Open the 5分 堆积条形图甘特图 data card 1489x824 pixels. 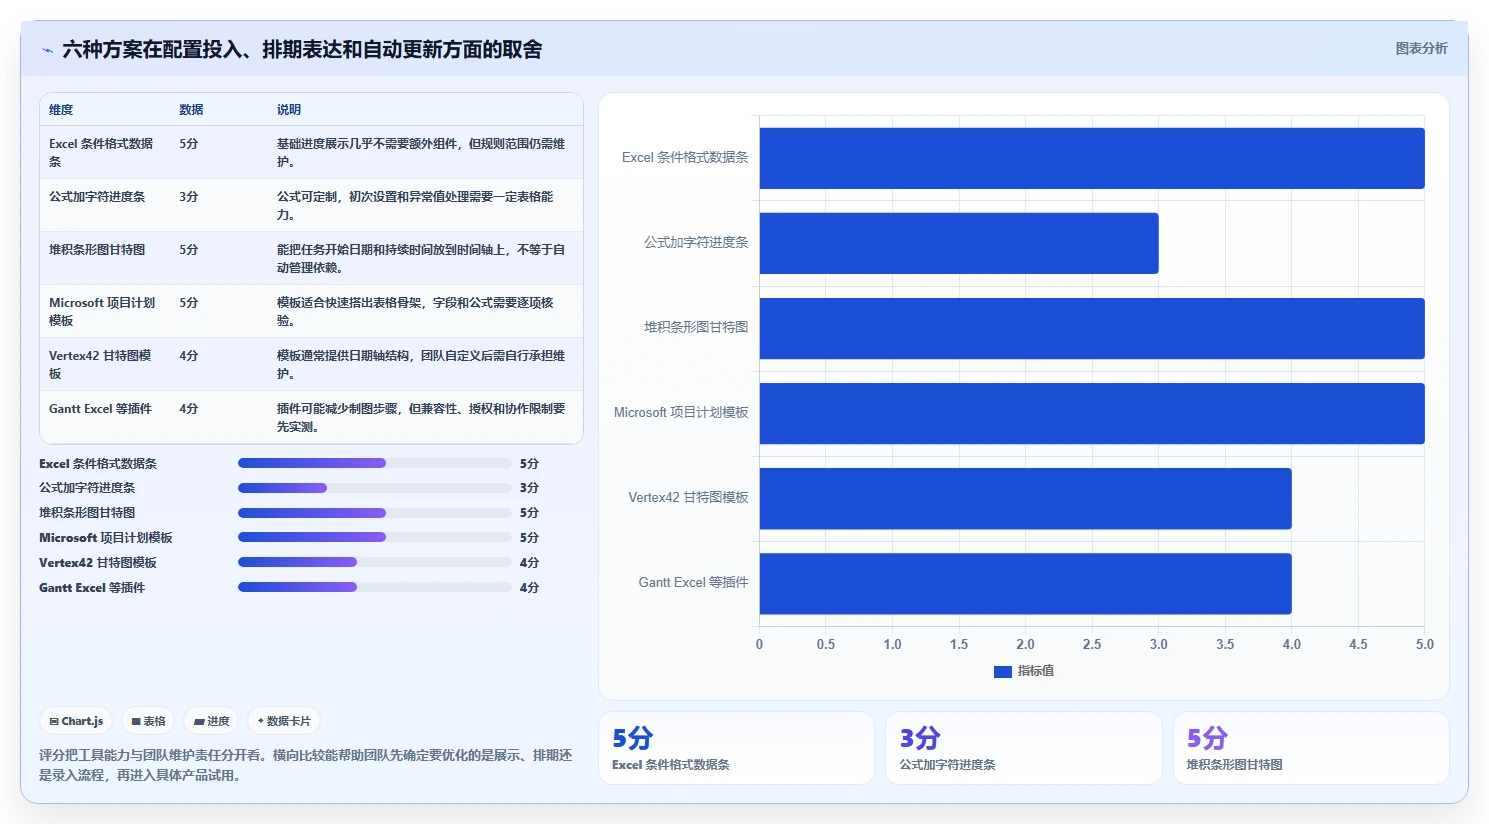[x=1311, y=748]
